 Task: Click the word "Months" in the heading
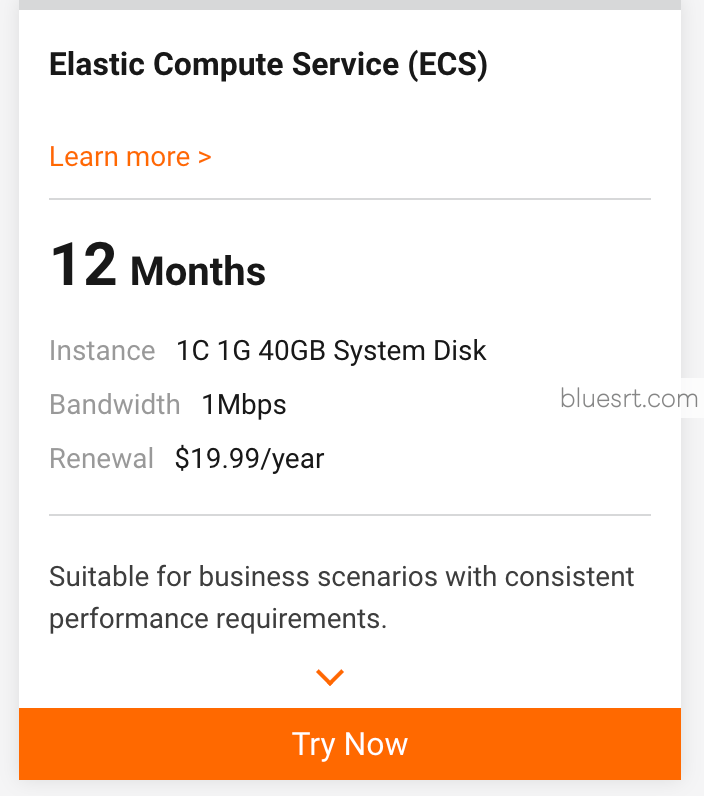click(198, 271)
